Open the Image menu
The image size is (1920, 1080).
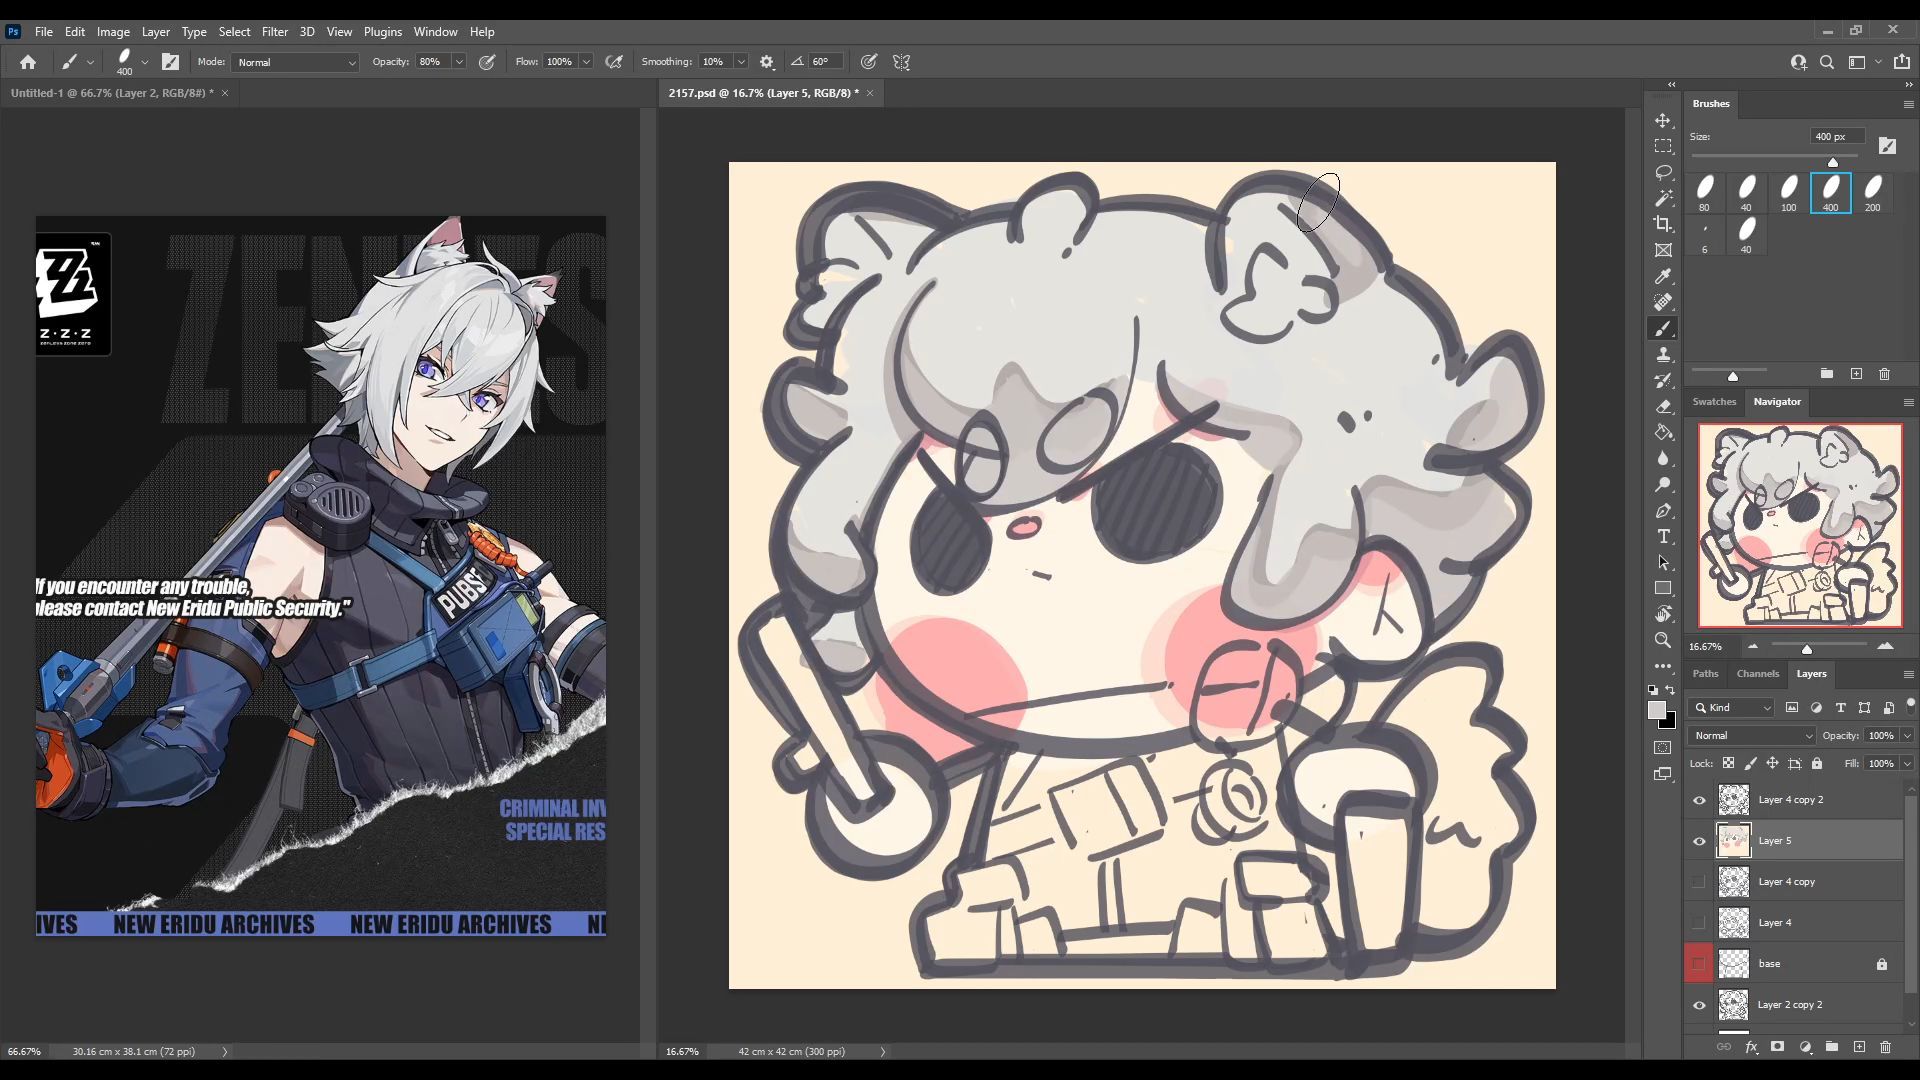113,32
